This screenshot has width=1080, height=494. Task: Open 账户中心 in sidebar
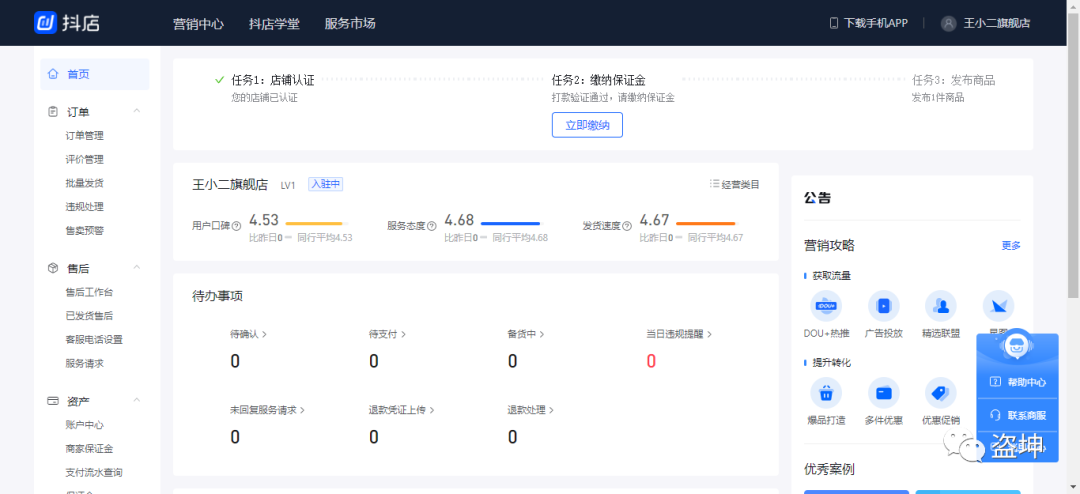(x=85, y=425)
